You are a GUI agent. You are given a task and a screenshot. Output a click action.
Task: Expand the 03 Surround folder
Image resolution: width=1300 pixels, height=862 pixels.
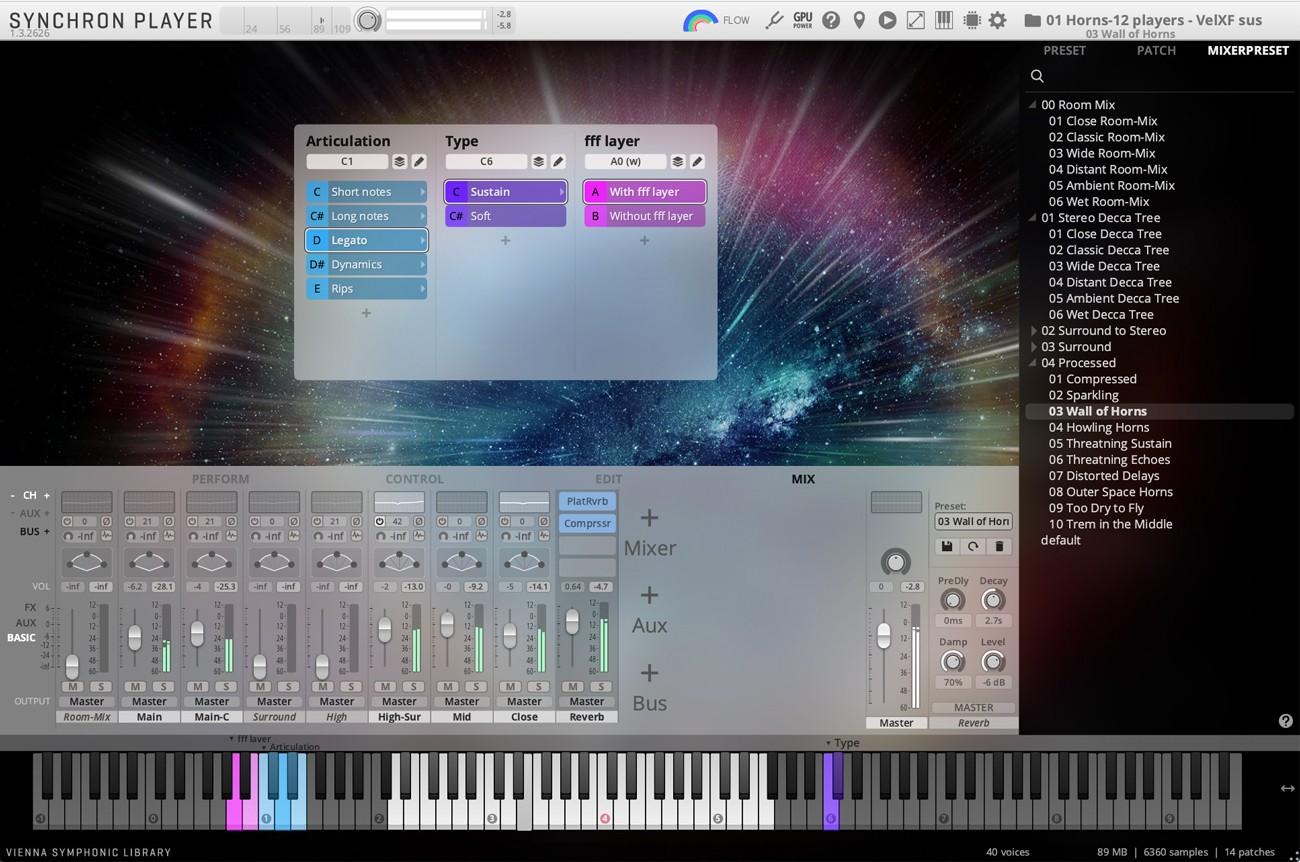coord(1033,346)
